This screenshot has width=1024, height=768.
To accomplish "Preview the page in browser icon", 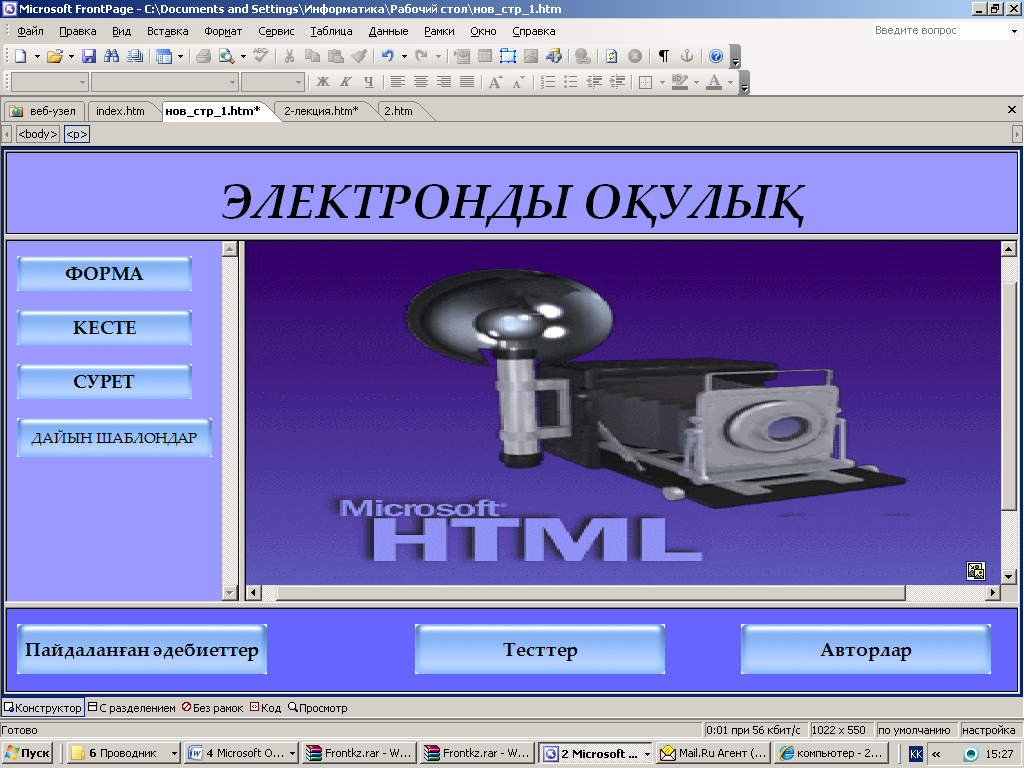I will point(226,56).
